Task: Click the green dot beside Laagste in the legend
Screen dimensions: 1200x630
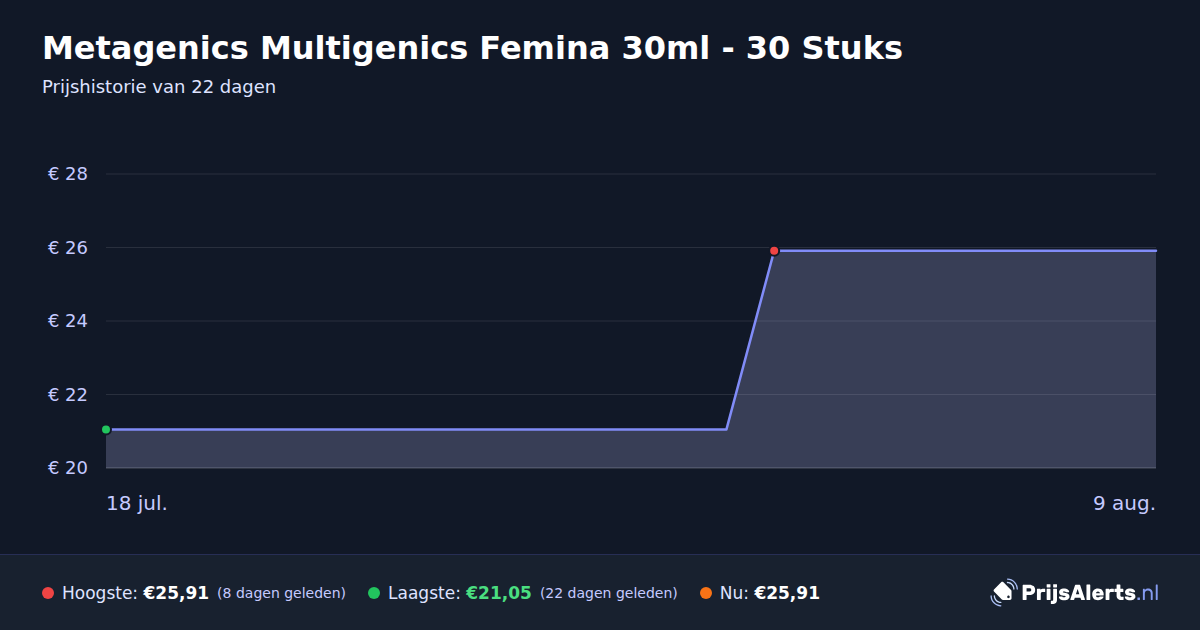Action: pos(374,593)
